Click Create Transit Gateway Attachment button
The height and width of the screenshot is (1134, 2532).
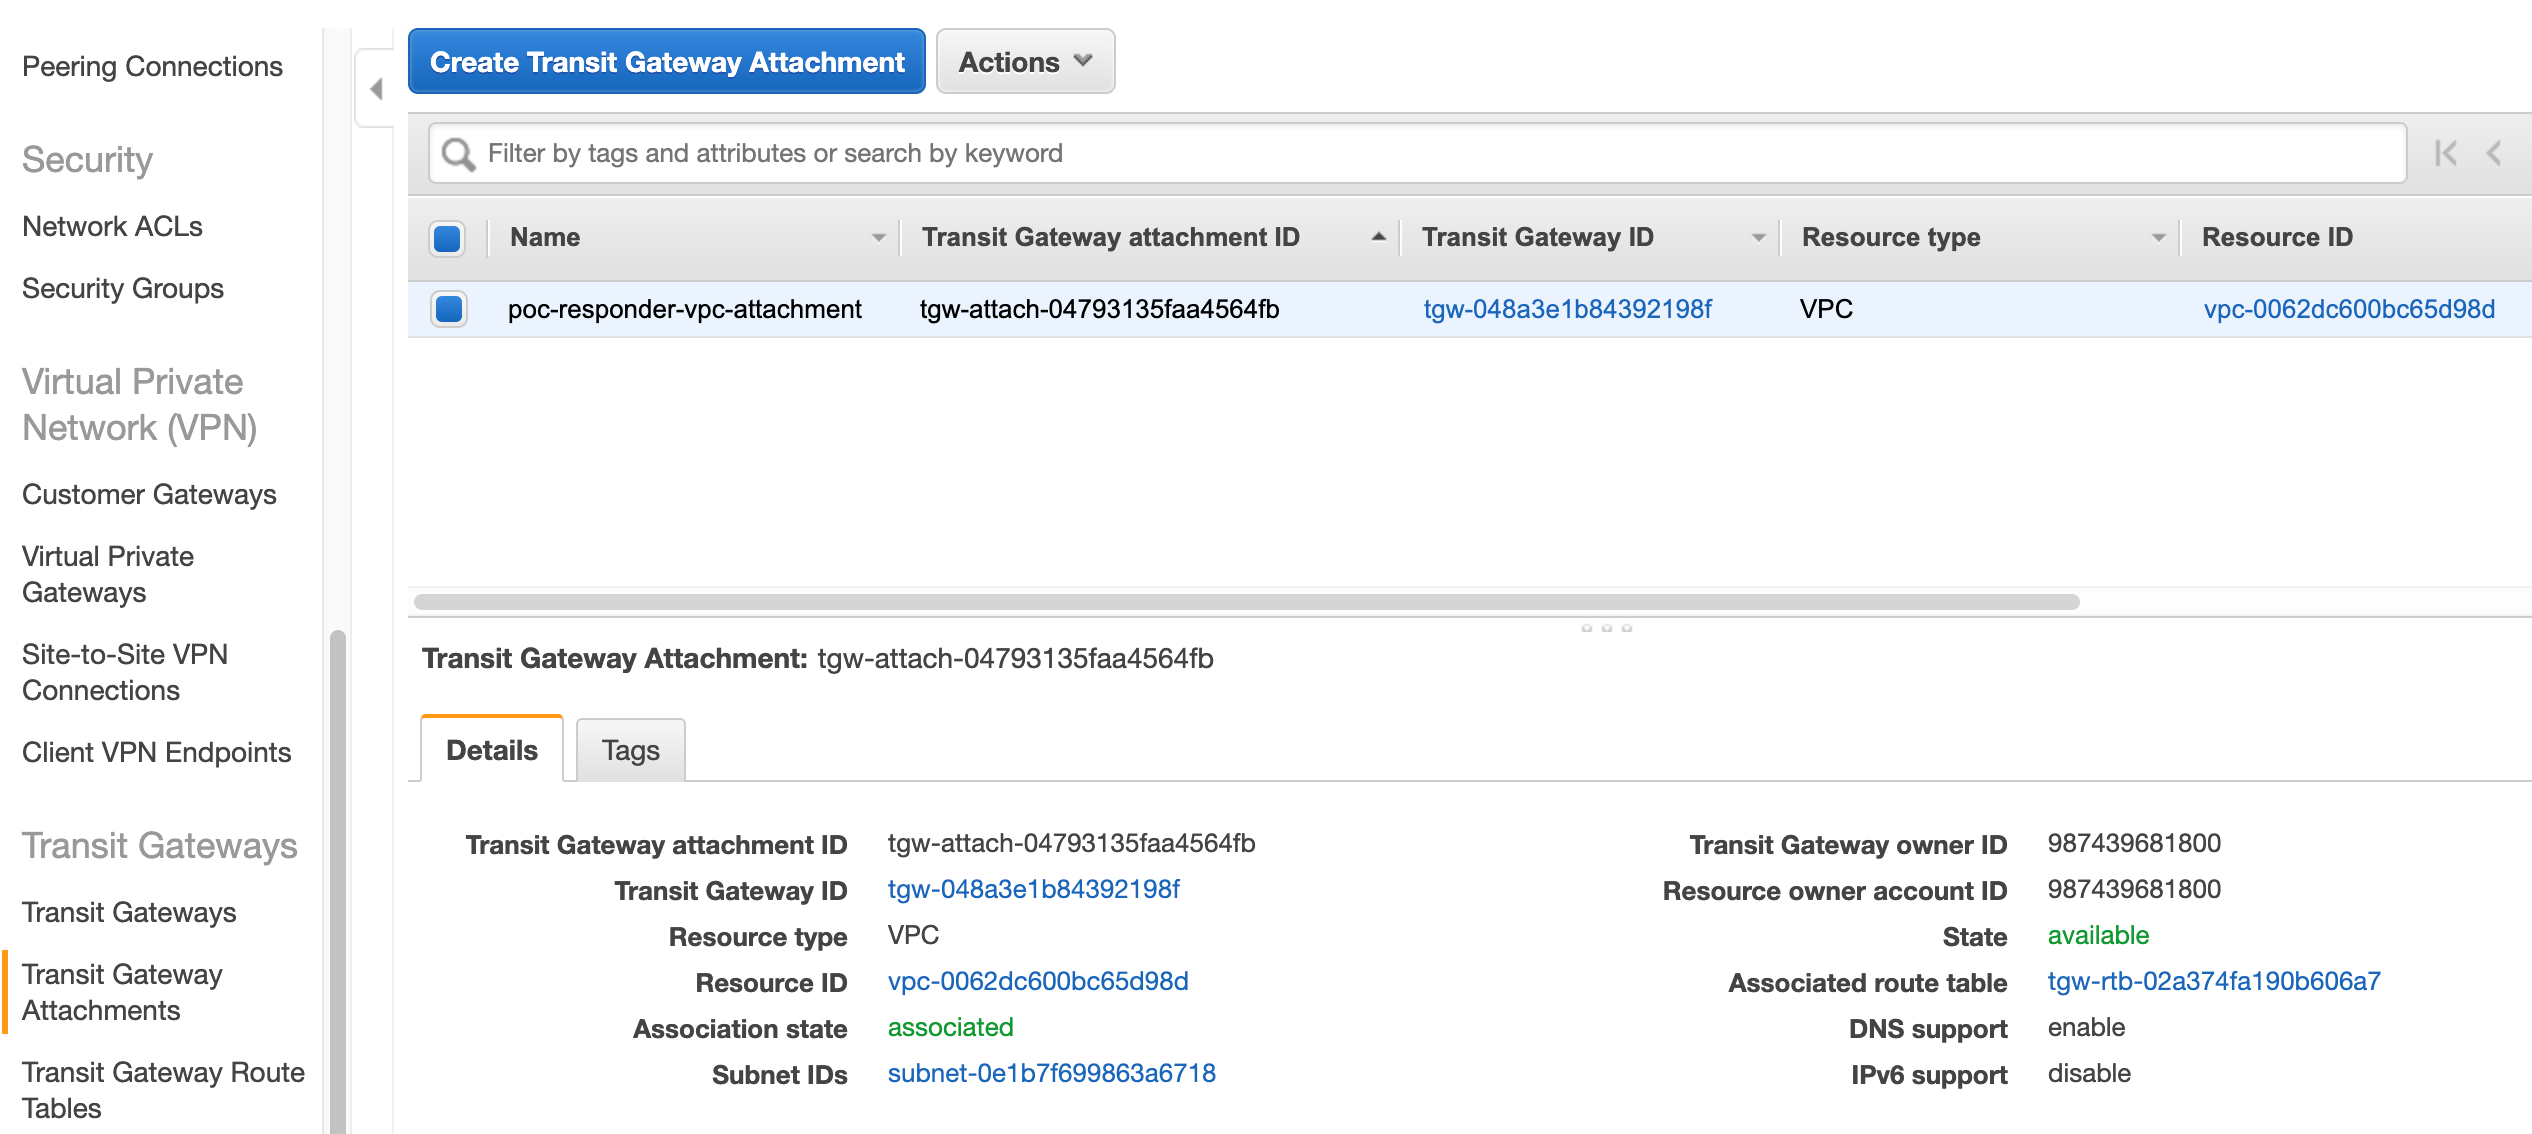pyautogui.click(x=666, y=62)
